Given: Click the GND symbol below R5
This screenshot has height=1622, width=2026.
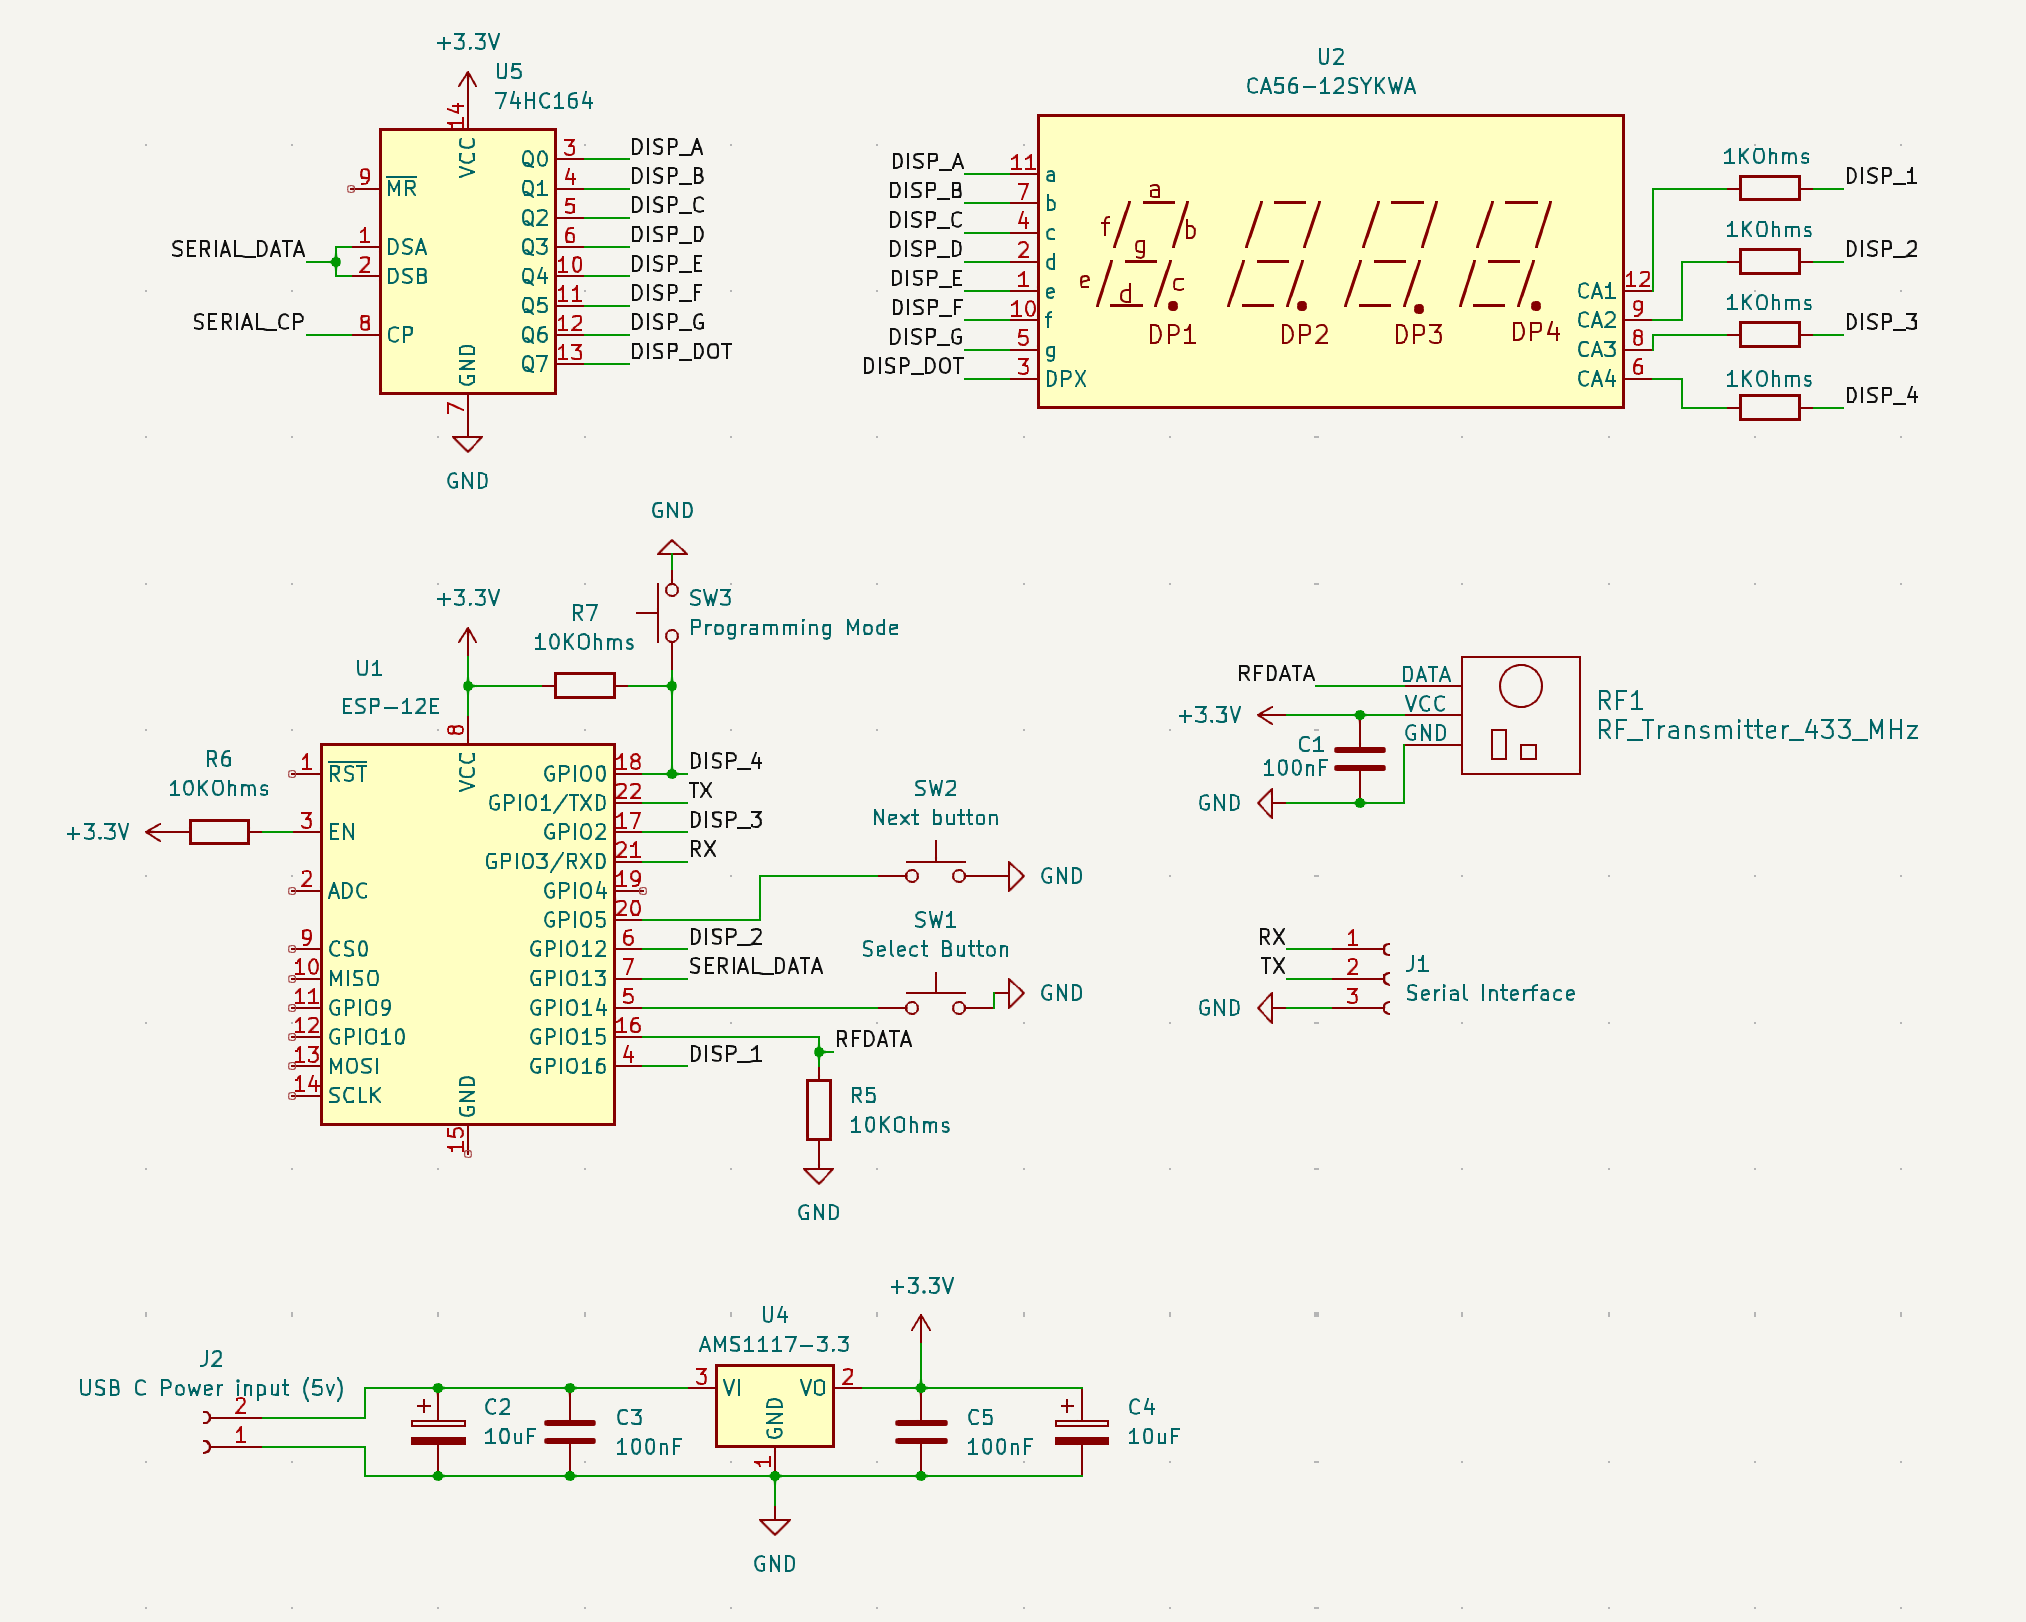Looking at the screenshot, I should [819, 1176].
